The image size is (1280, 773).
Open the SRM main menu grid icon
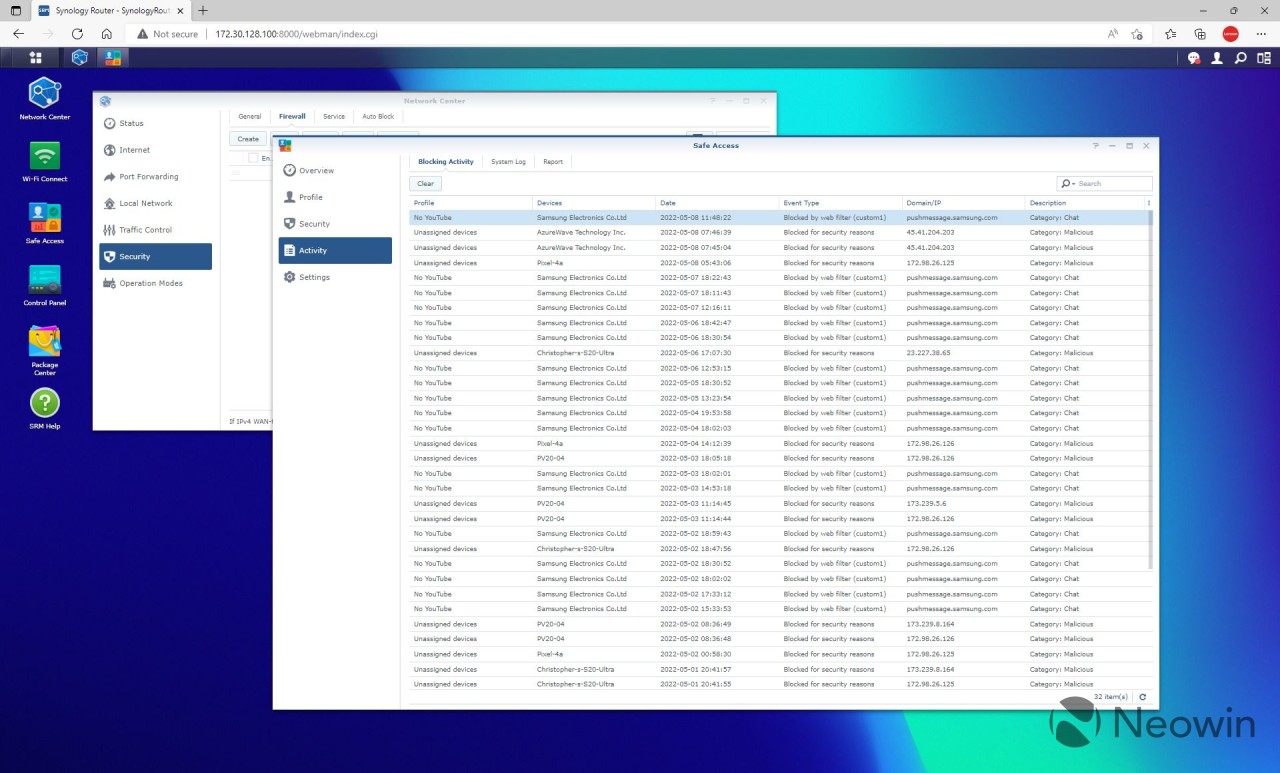click(36, 58)
